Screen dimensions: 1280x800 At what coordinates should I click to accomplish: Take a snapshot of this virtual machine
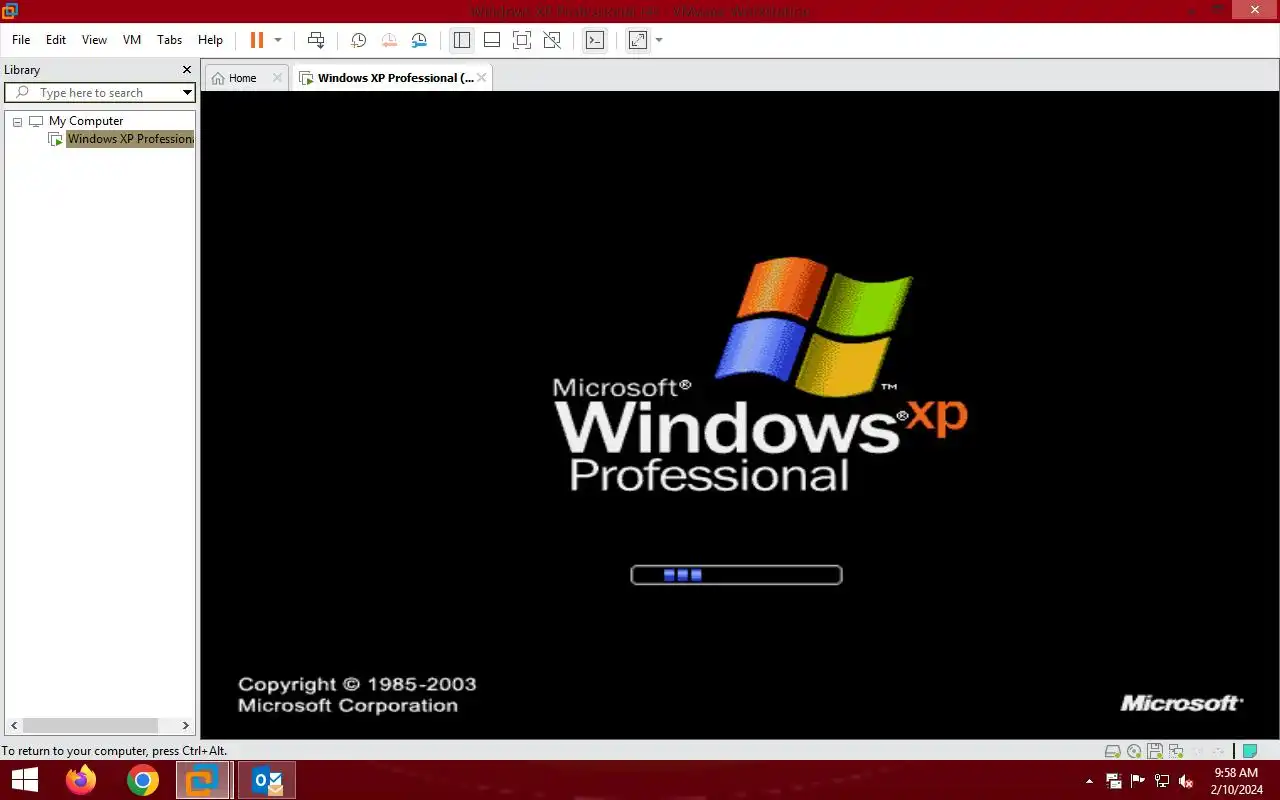point(358,40)
